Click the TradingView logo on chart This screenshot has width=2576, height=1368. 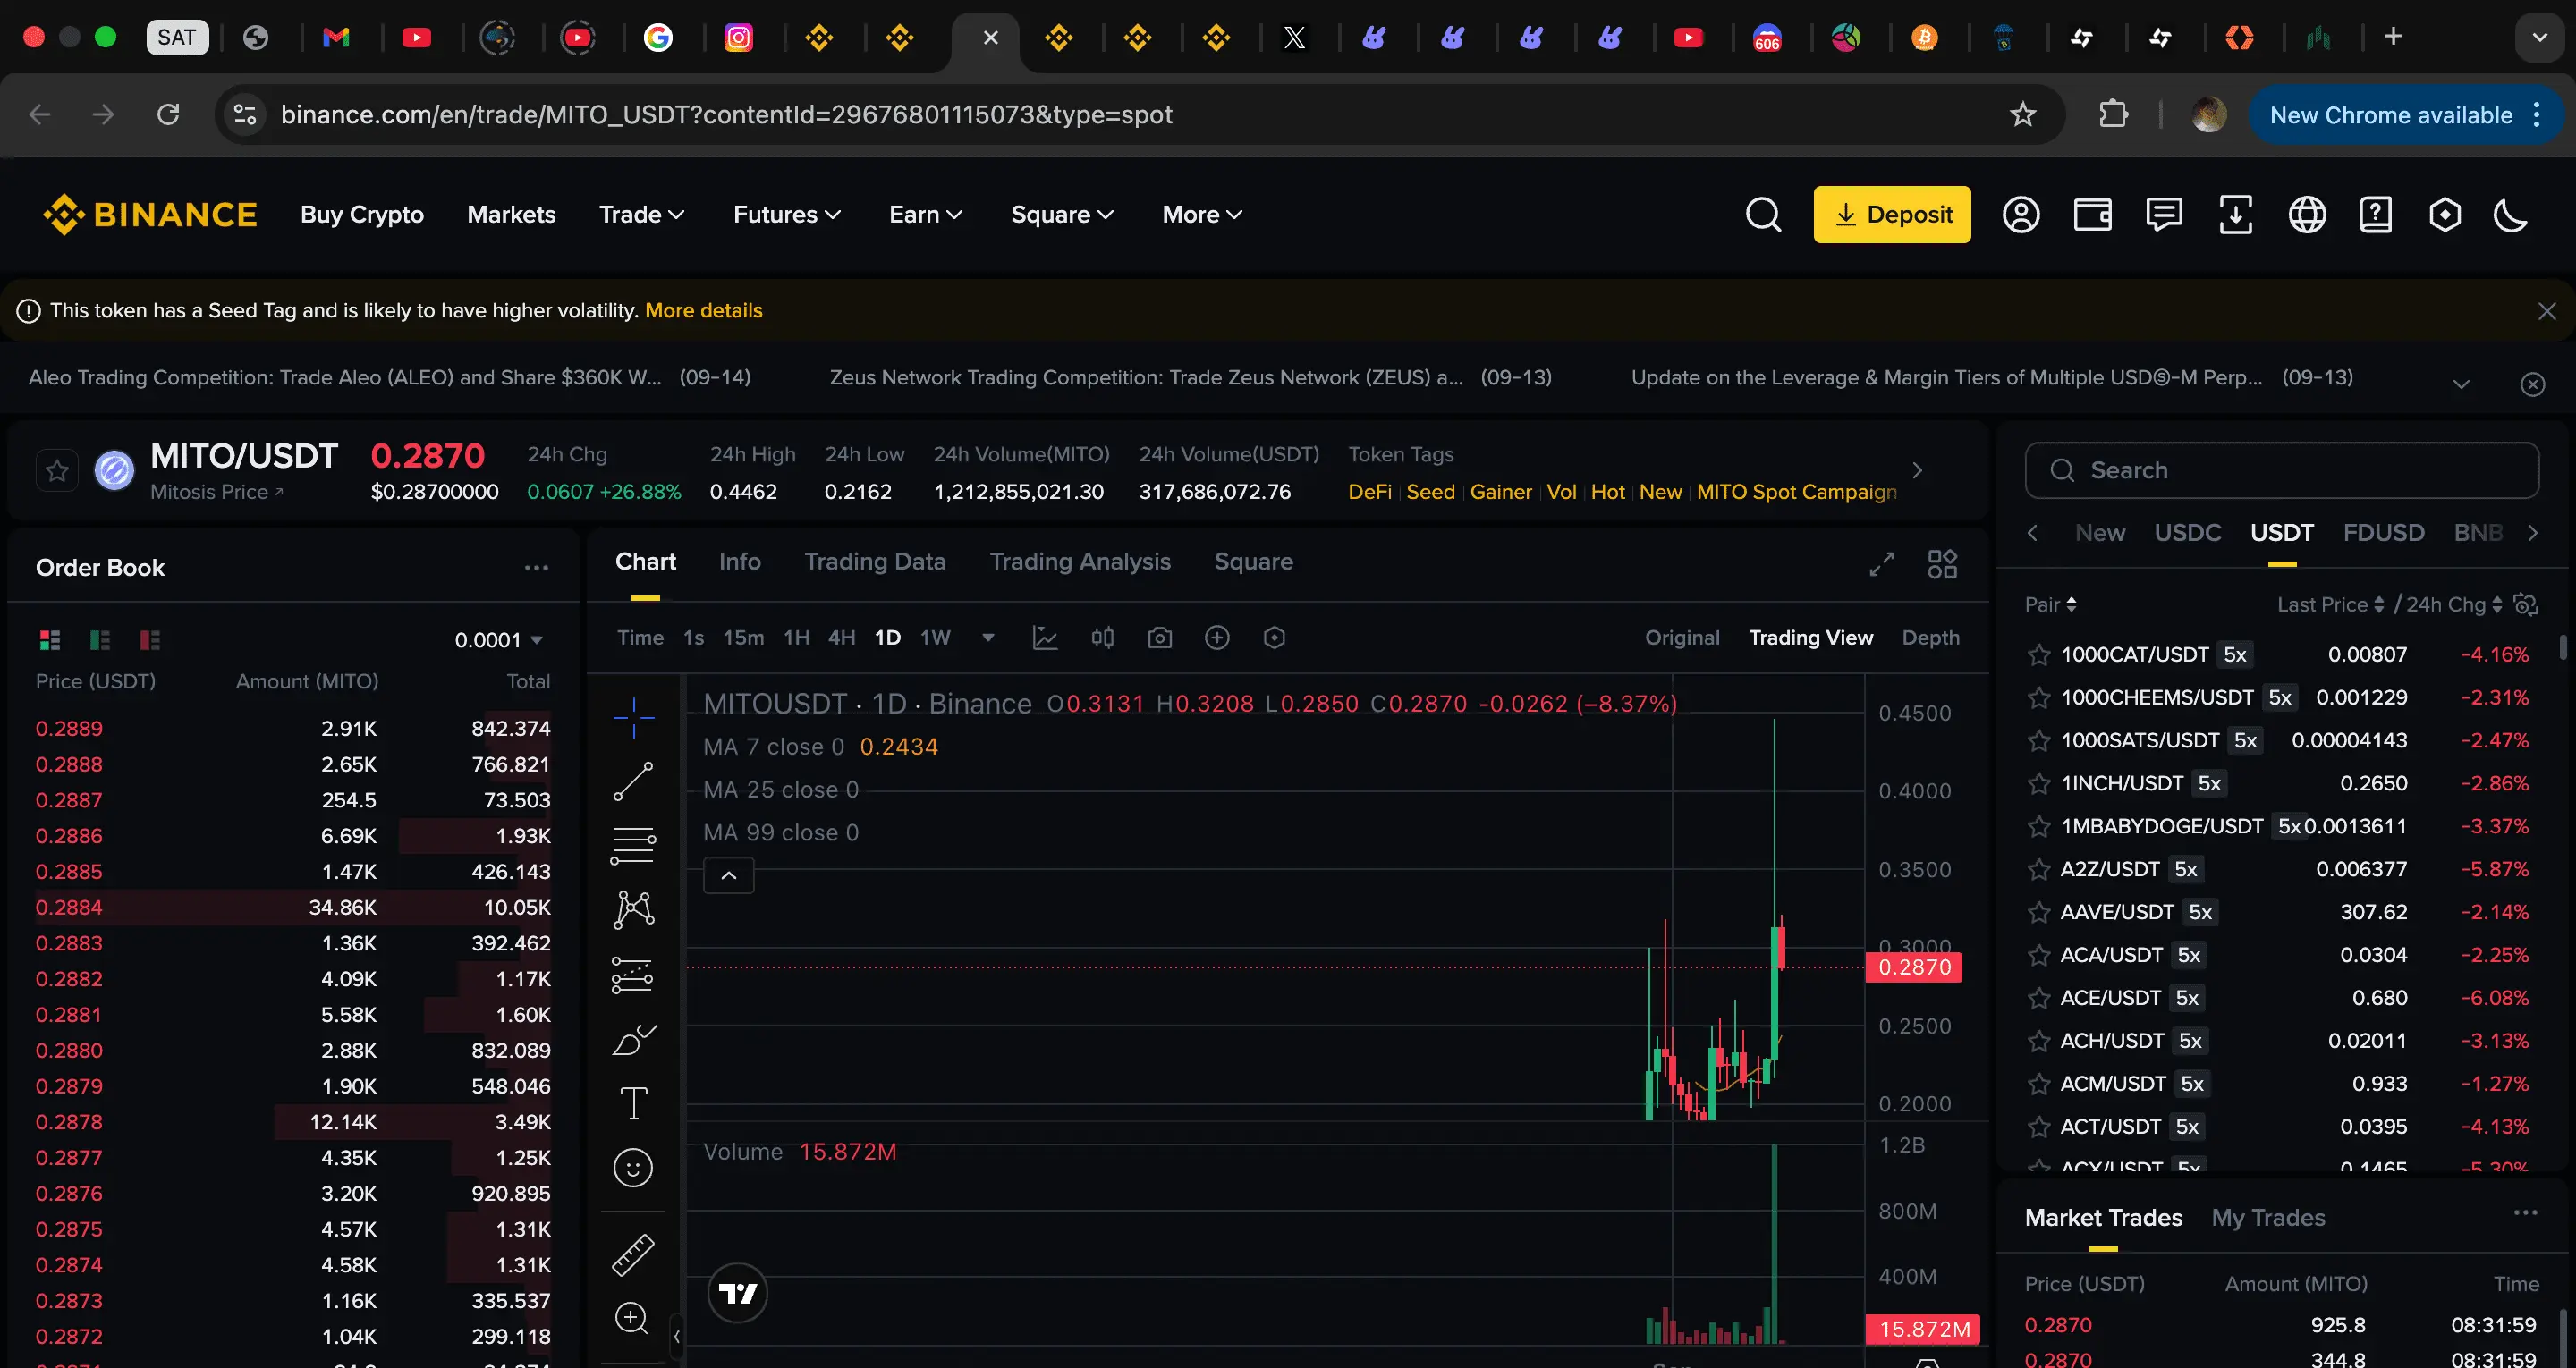(x=738, y=1293)
